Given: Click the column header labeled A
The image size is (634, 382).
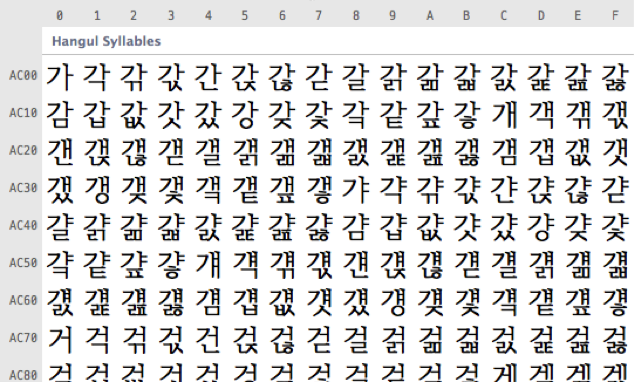Looking at the screenshot, I should 430,16.
